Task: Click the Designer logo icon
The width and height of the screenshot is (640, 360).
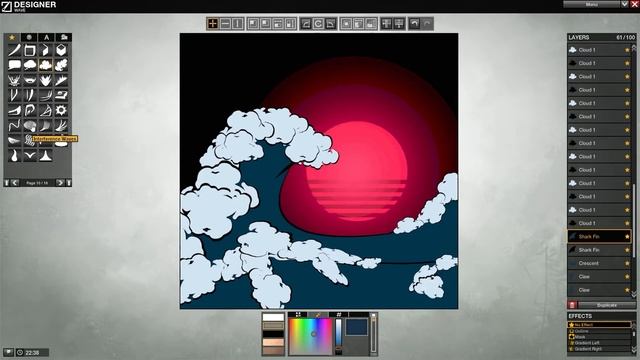Action: [x=7, y=6]
